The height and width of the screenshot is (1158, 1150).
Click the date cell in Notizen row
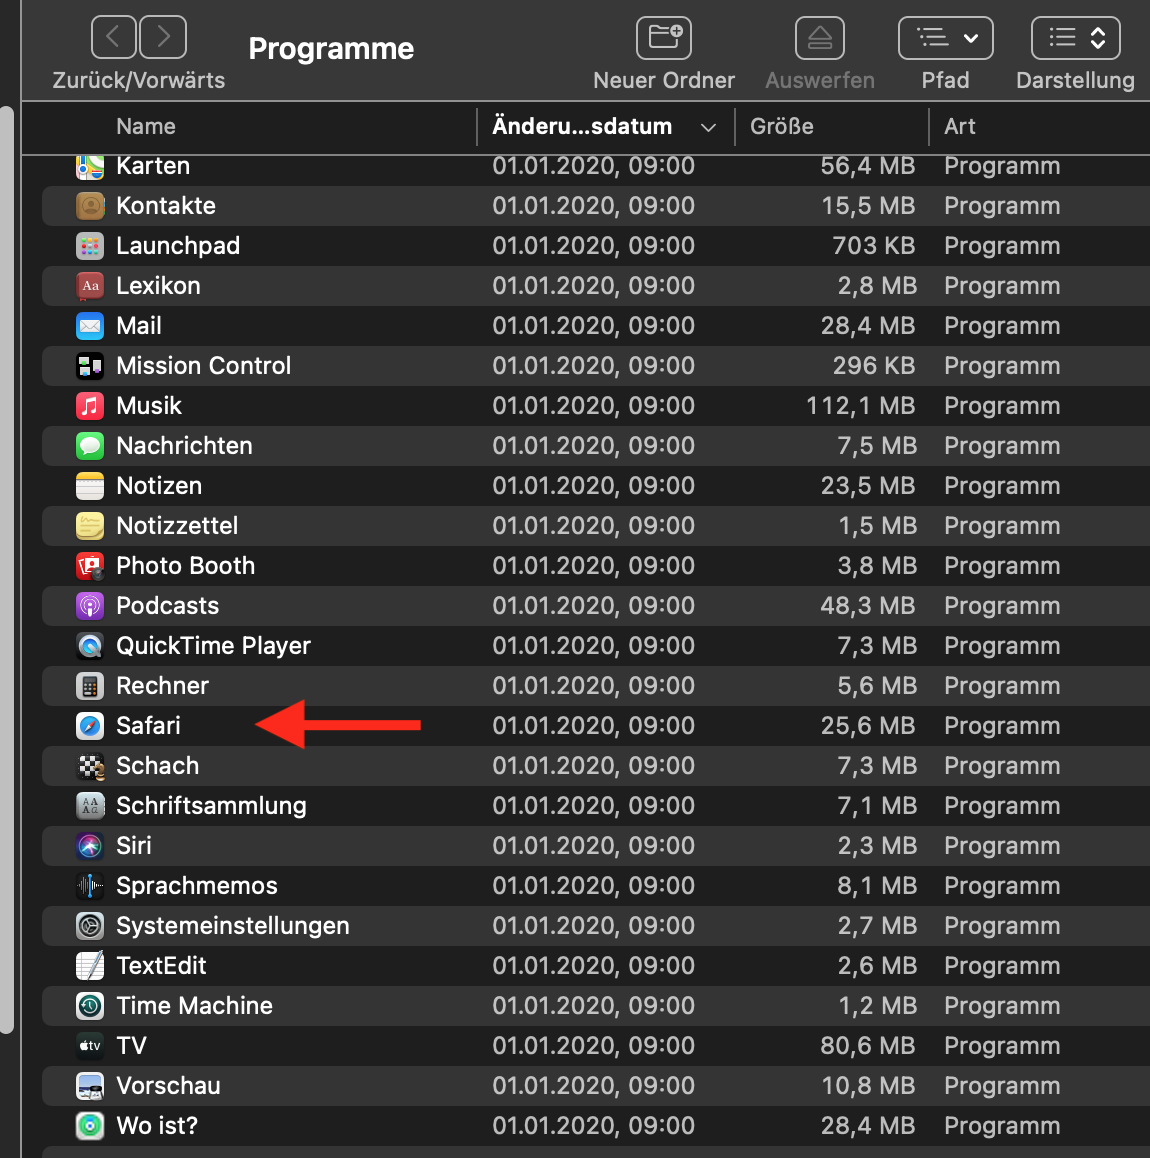[594, 486]
